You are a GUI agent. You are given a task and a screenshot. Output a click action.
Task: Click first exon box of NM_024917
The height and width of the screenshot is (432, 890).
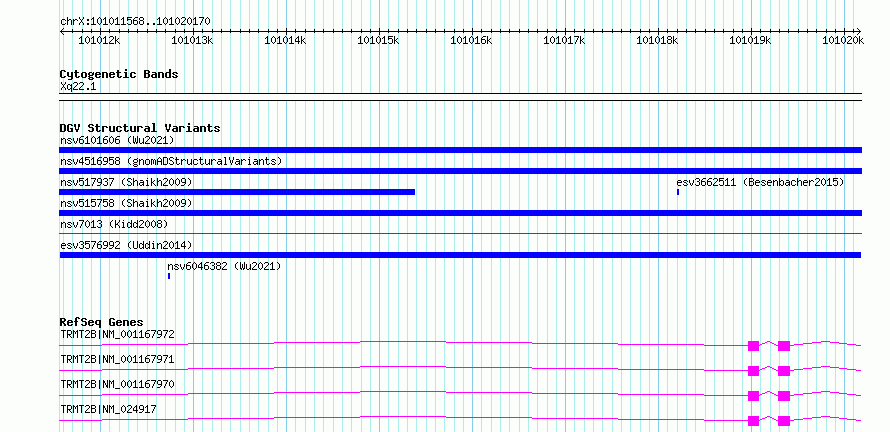[753, 421]
